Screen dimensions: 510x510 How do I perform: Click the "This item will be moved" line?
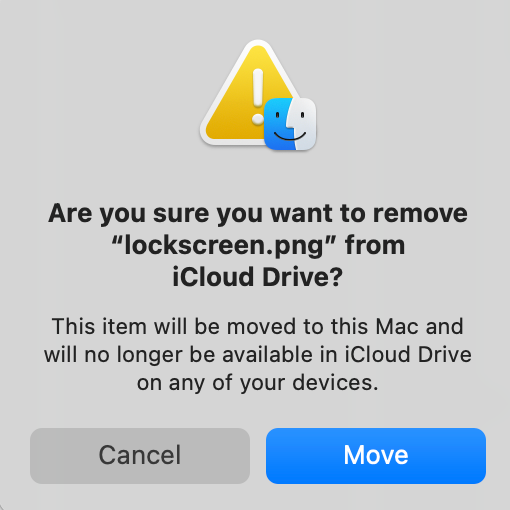(x=258, y=326)
